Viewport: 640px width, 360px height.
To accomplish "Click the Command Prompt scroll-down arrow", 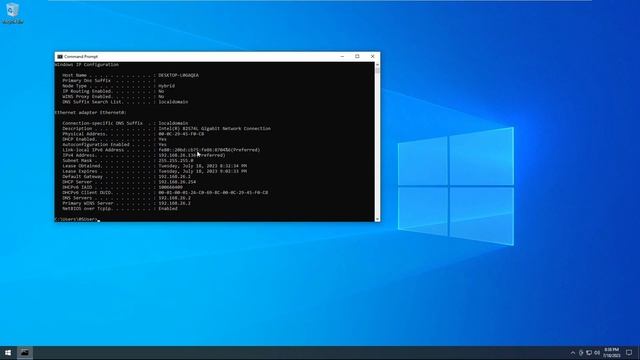I will pos(377,219).
